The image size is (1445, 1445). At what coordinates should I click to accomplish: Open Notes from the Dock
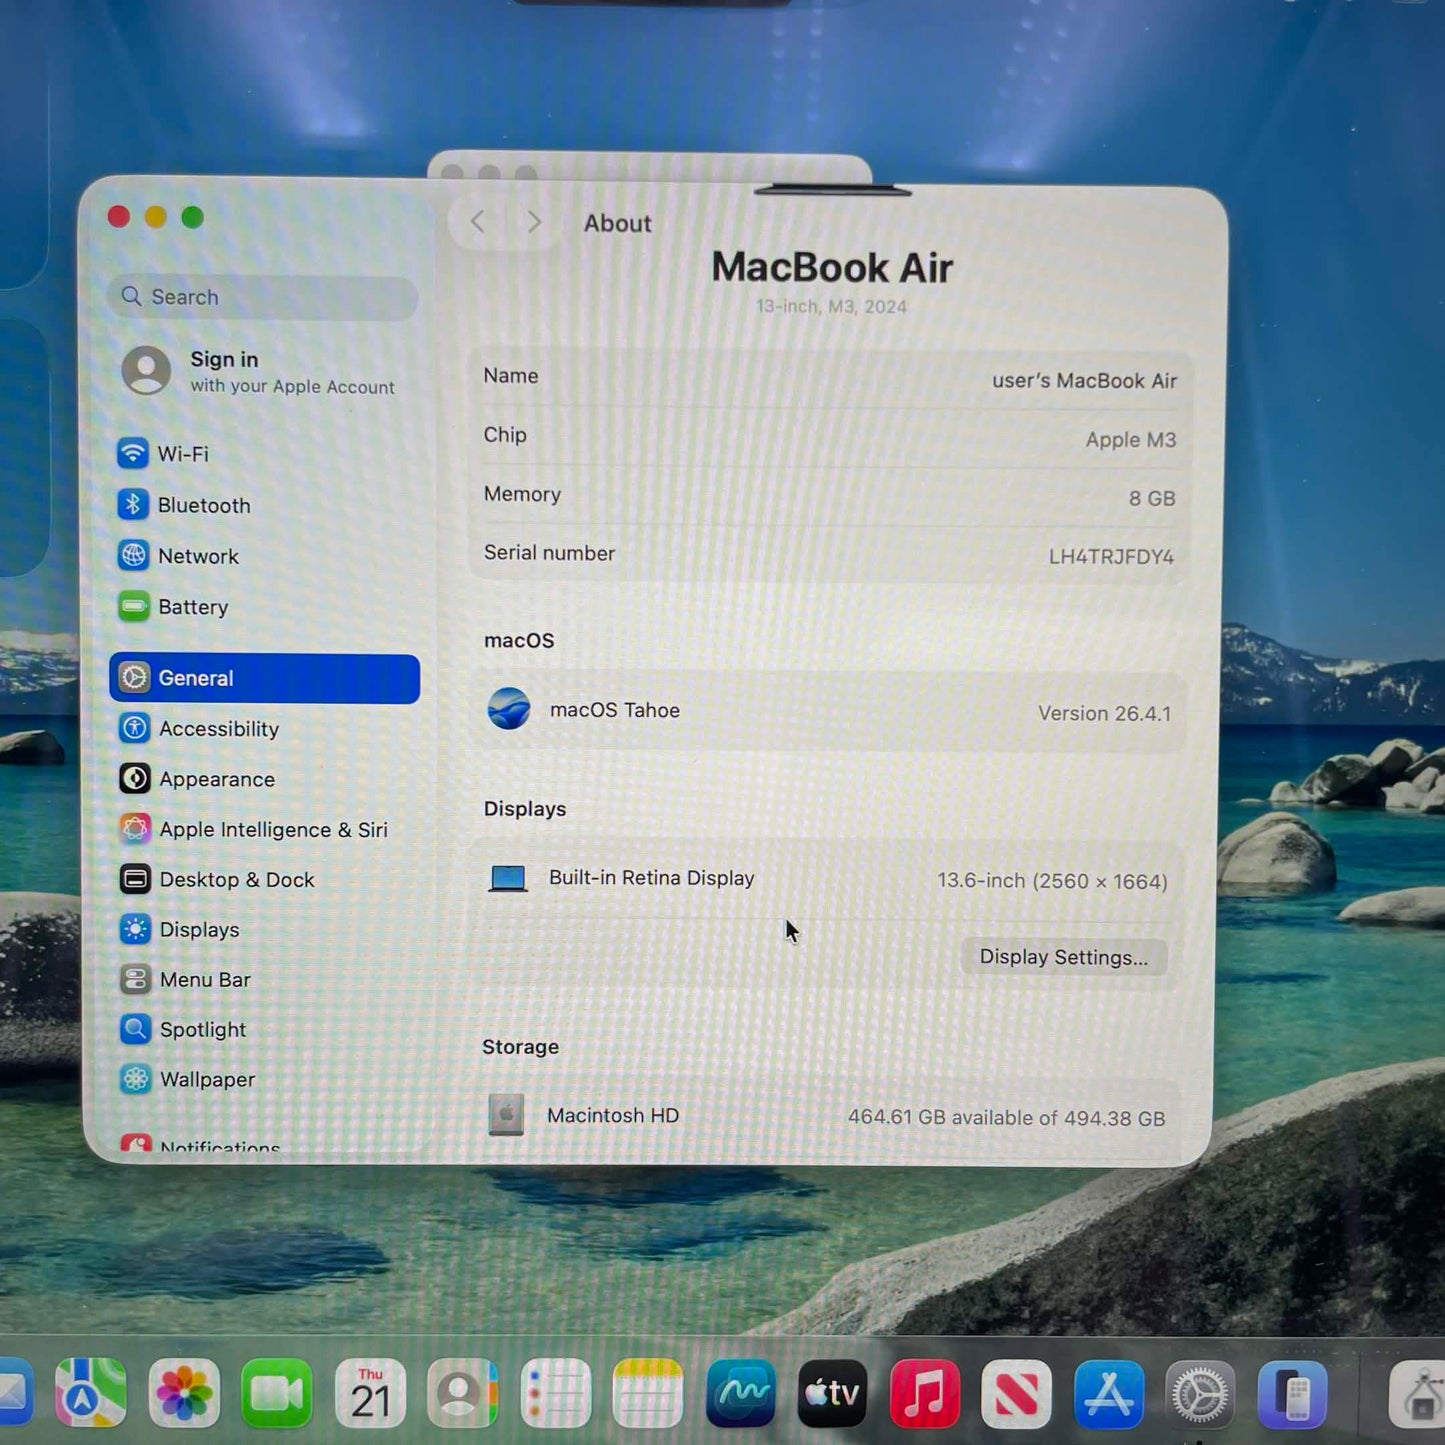click(x=647, y=1392)
